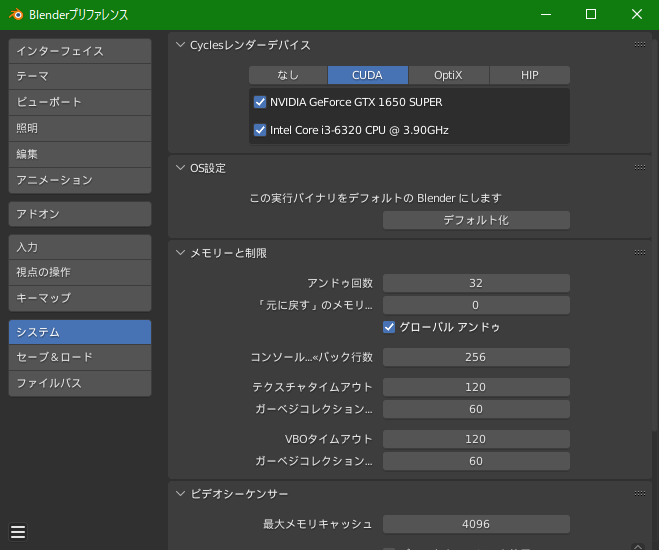Grab Cyclesレンダーデバイス panel drag handle

pyautogui.click(x=640, y=45)
